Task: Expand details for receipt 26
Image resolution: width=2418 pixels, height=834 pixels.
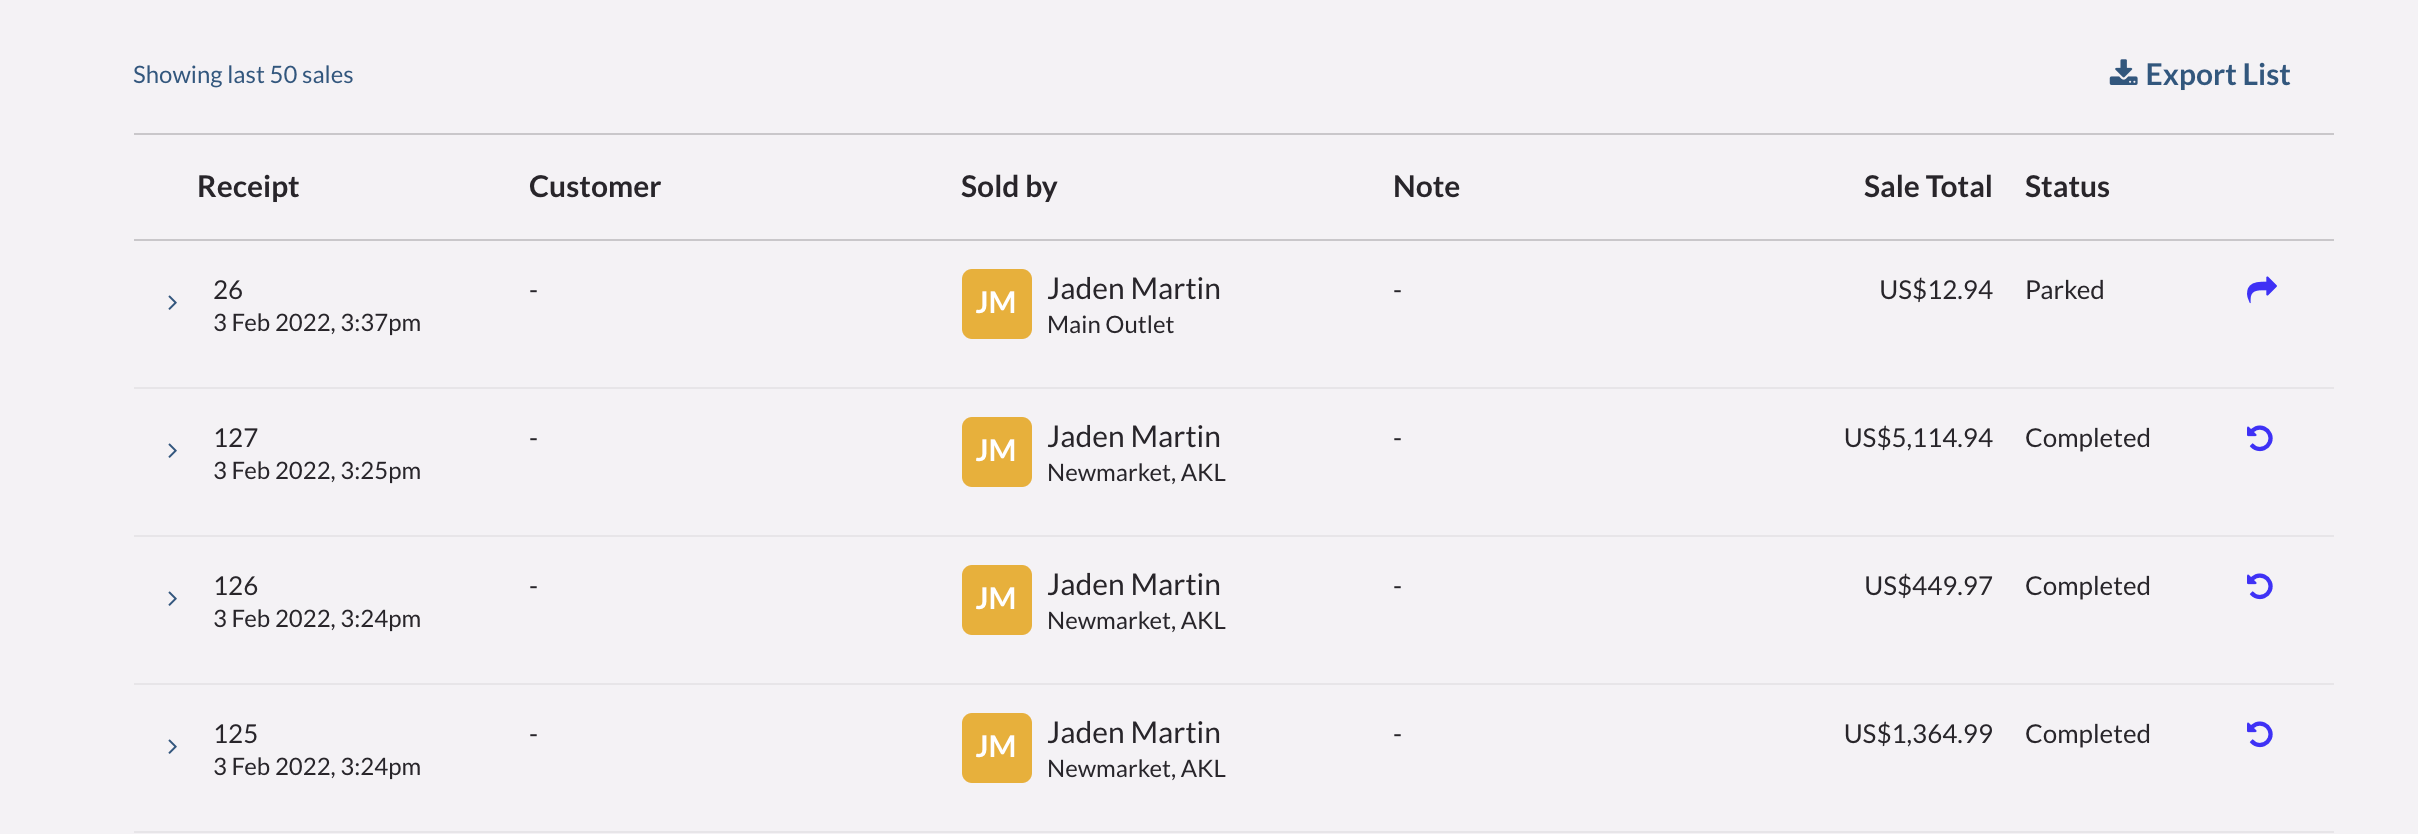Action: tap(172, 302)
